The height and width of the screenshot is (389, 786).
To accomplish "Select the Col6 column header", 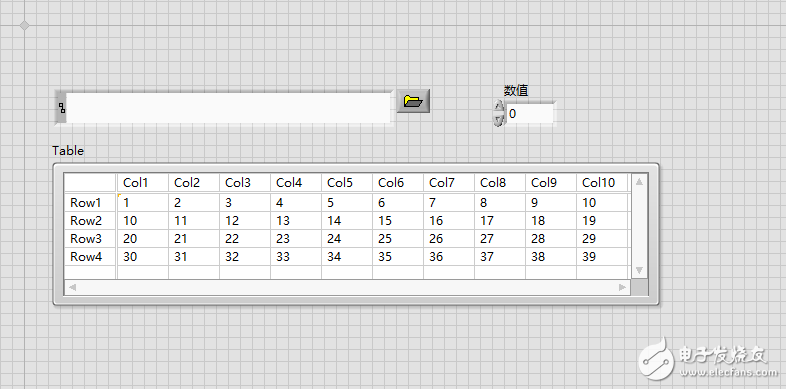I will (x=398, y=183).
